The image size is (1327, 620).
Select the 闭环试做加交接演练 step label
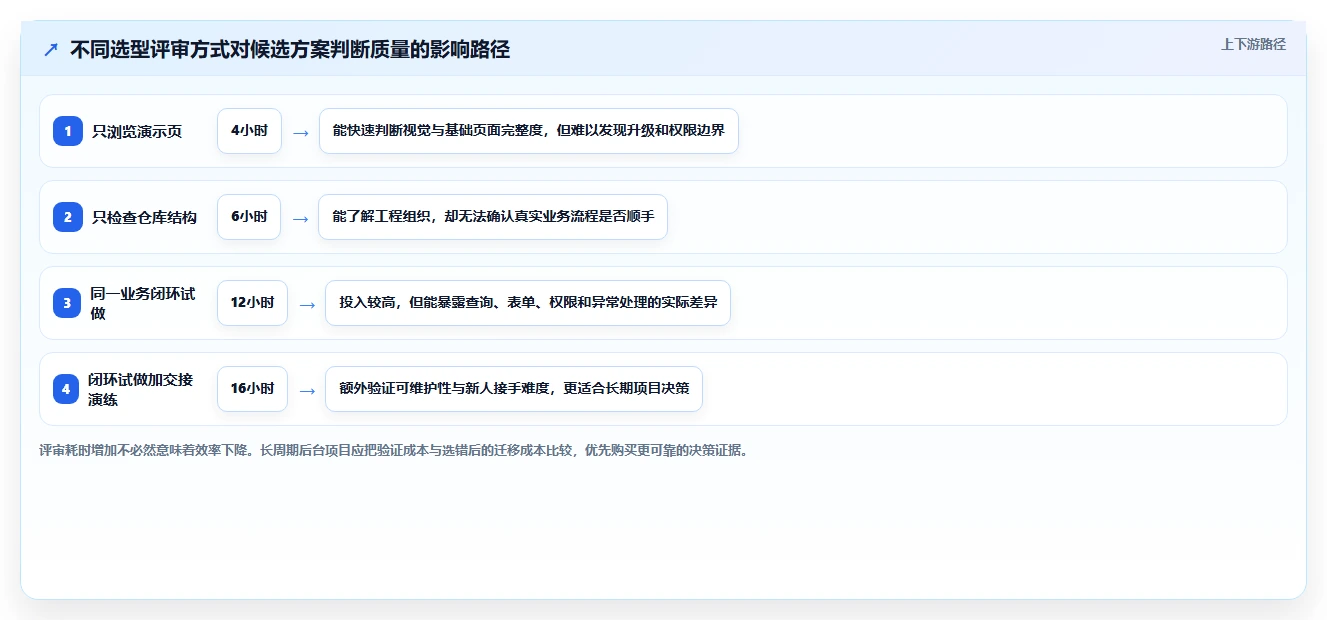click(x=143, y=389)
